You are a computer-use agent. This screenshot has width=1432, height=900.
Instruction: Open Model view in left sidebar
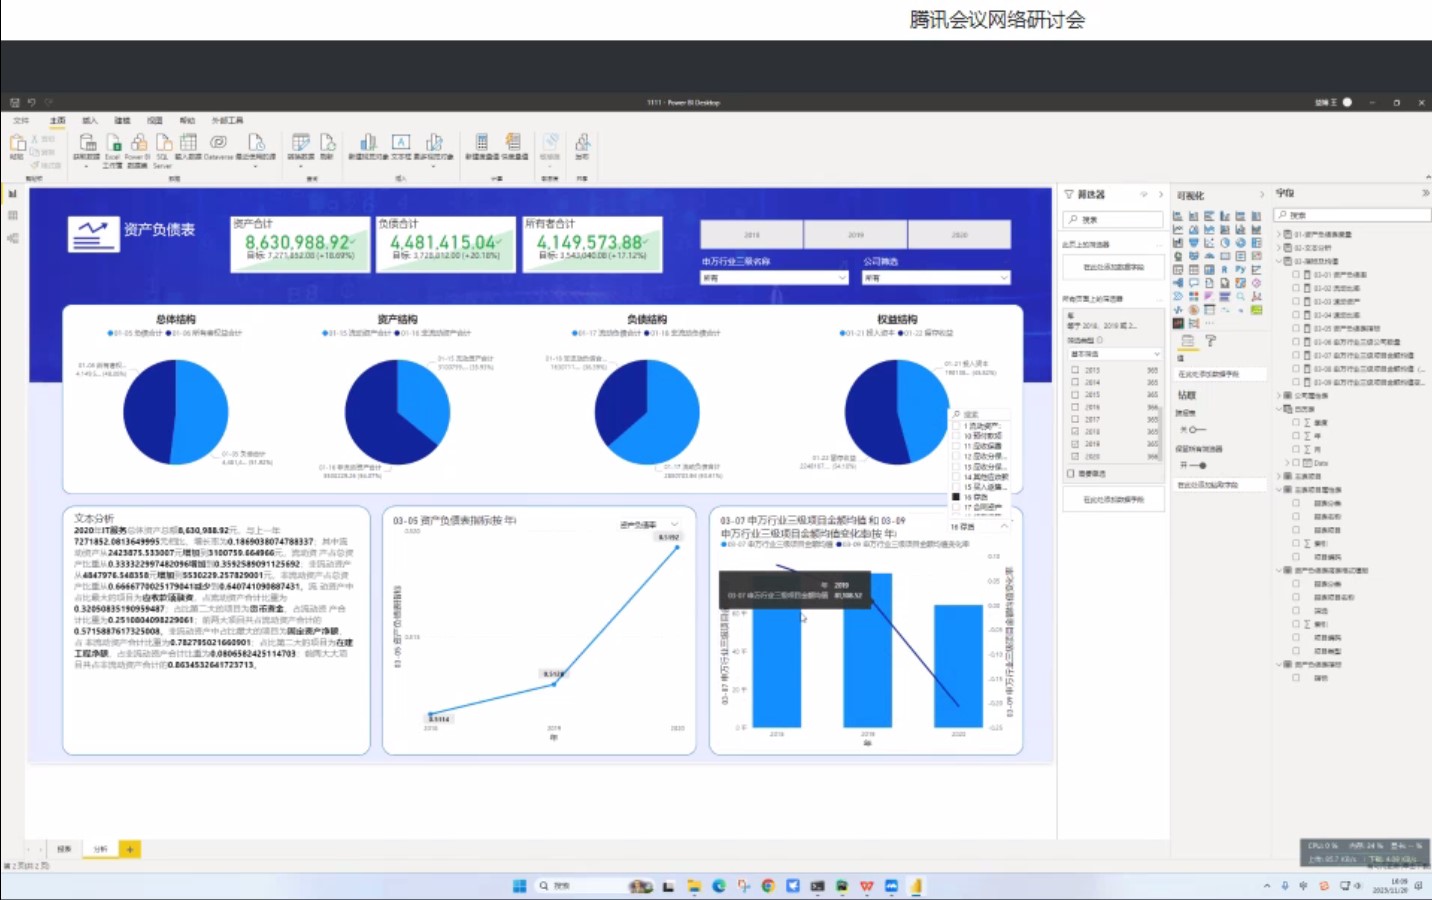pos(13,238)
